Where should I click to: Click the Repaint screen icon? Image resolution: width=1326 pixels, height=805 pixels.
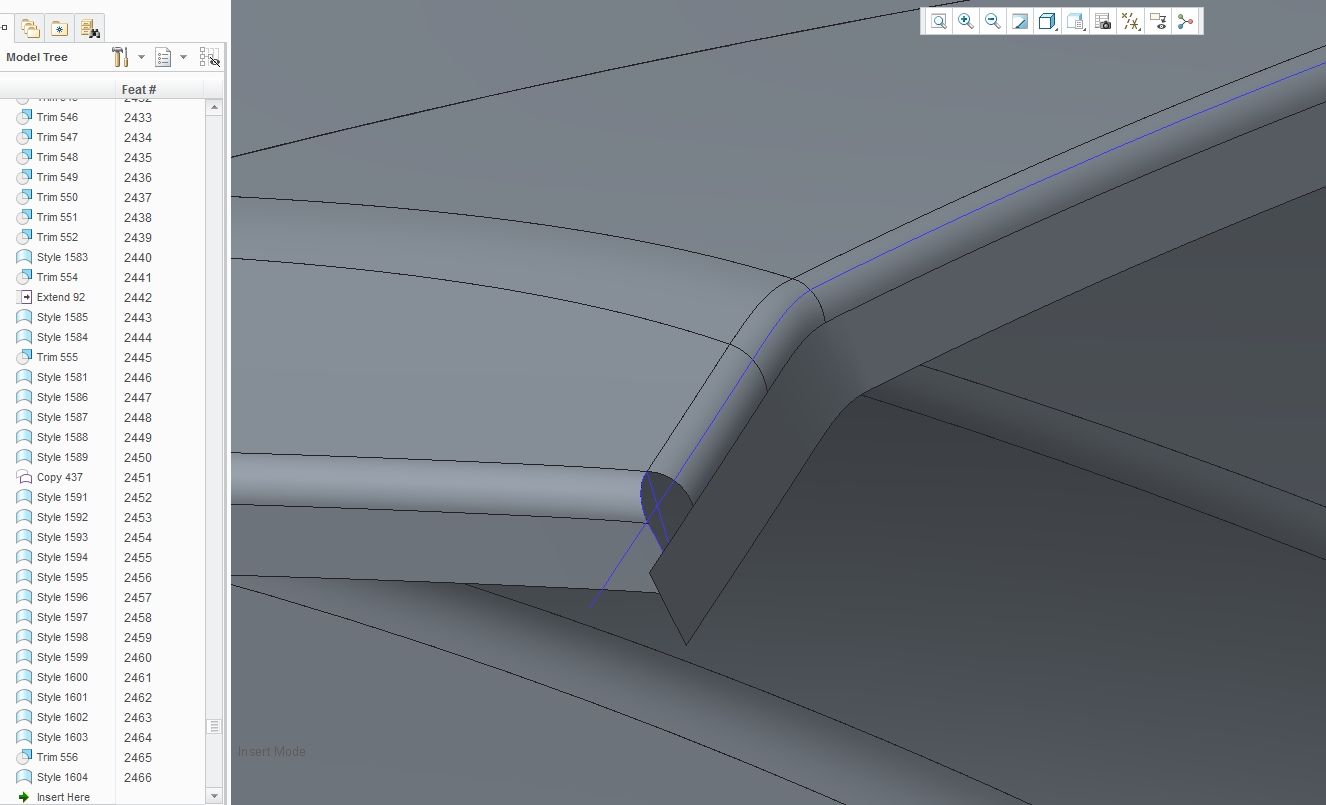pyautogui.click(x=1020, y=22)
